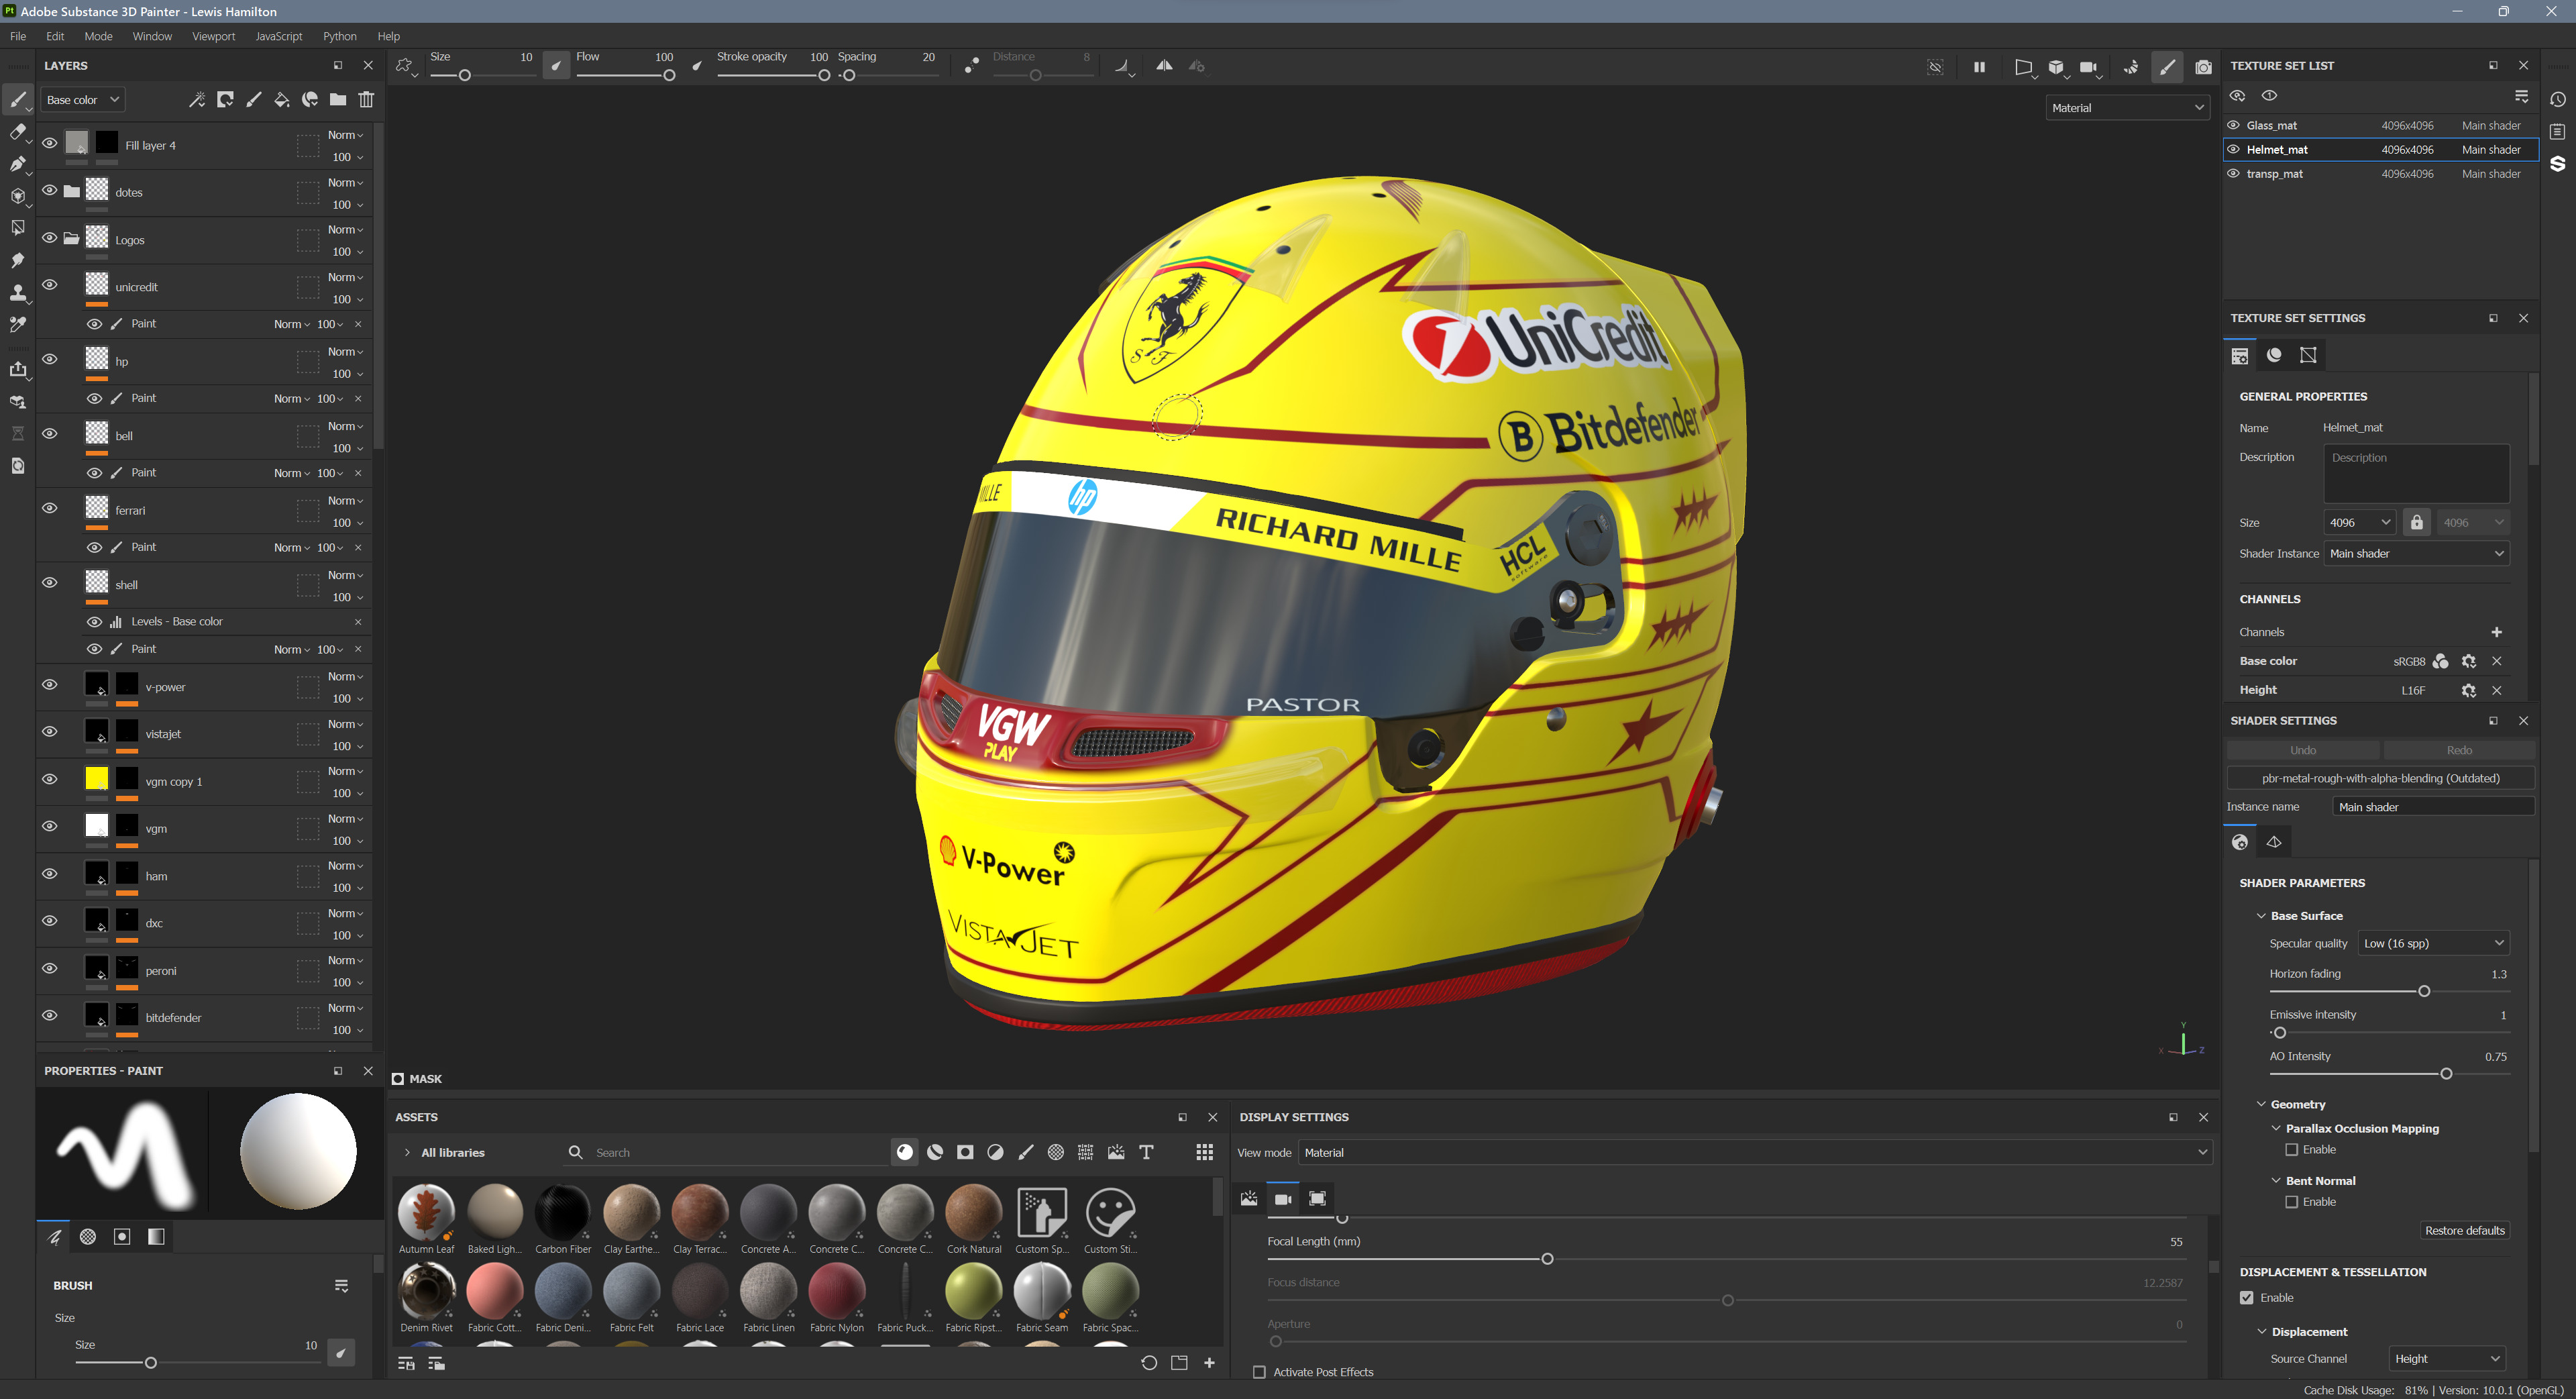Viewport: 2576px width, 1399px height.
Task: Check Activate Post Effects
Action: pyautogui.click(x=1260, y=1372)
